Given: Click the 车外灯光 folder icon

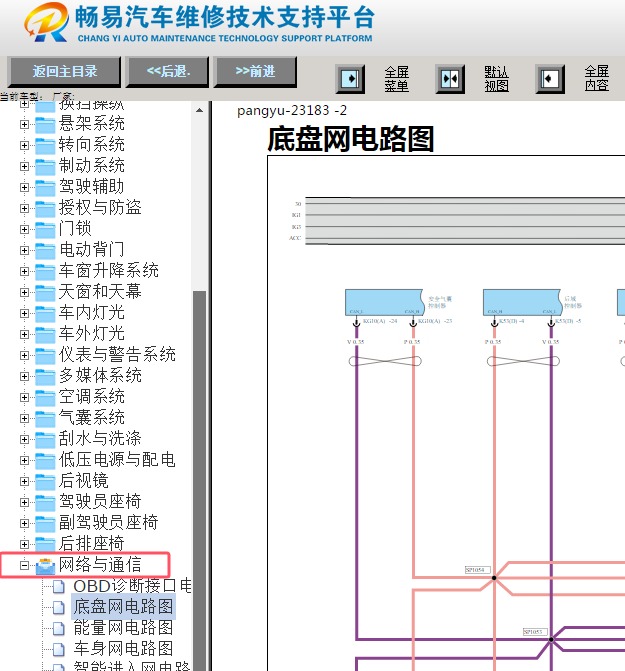Looking at the screenshot, I should (x=45, y=334).
